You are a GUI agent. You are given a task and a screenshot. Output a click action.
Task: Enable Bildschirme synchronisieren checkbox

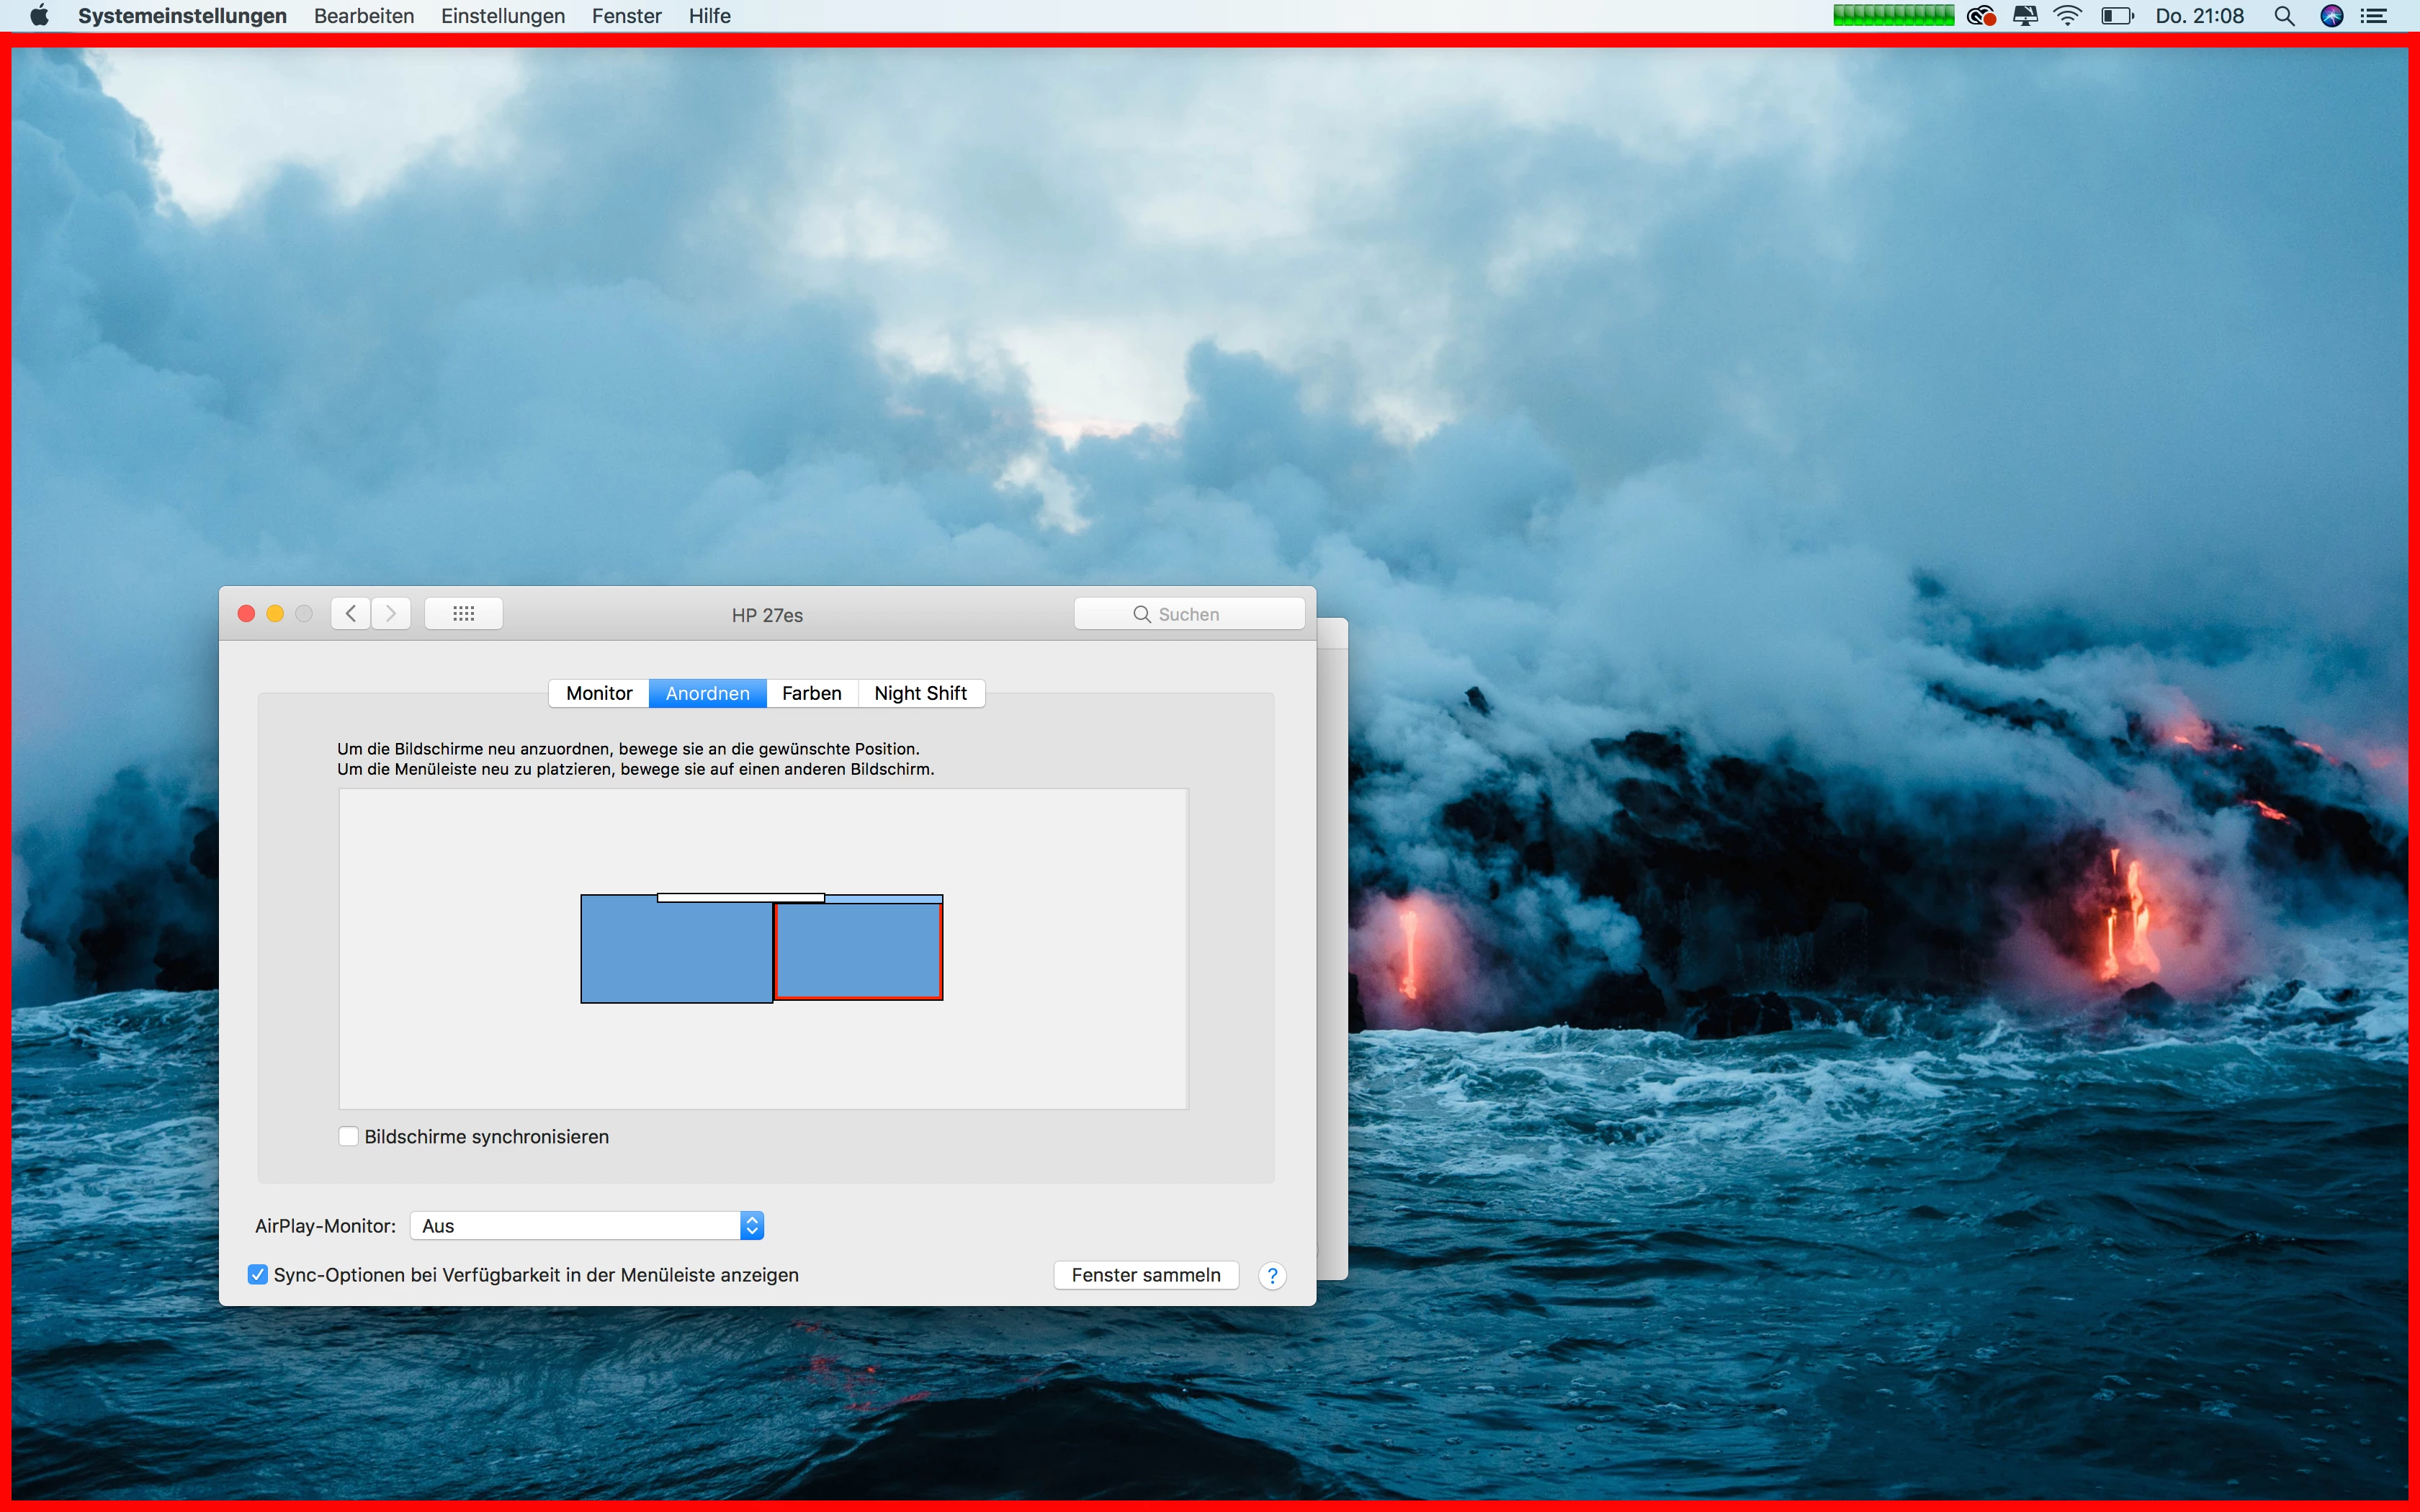[349, 1136]
